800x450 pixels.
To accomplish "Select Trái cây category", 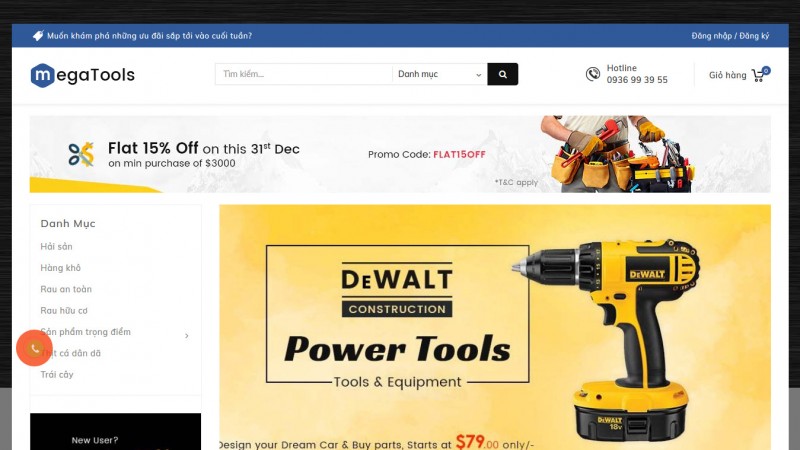I will click(57, 374).
